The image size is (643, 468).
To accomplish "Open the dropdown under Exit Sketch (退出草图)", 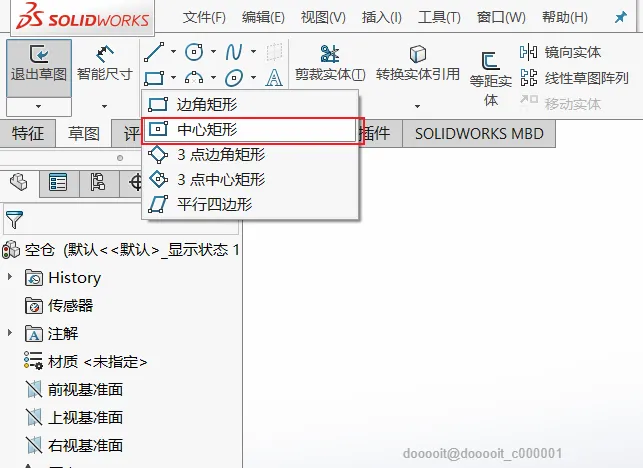I will (x=39, y=106).
